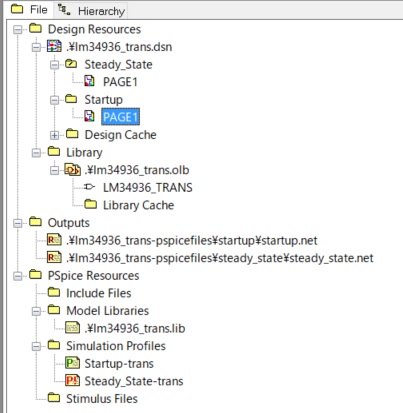Select the LM34936_TRANS part label
The width and height of the screenshot is (403, 413).
tap(148, 188)
